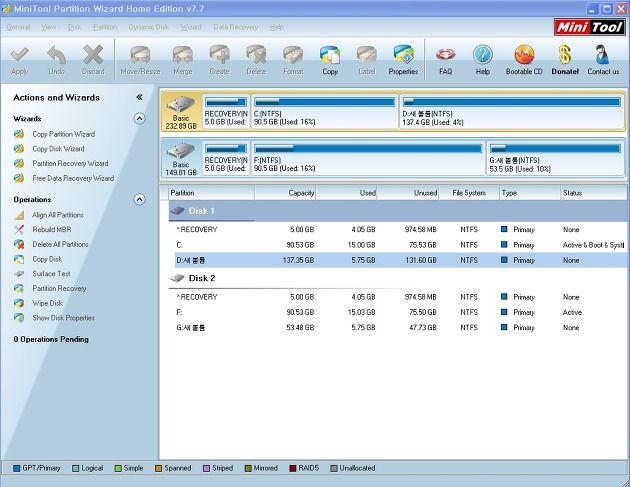Start Partition Recovery Wizard
Screen dimensions: 630x487
[70, 164]
